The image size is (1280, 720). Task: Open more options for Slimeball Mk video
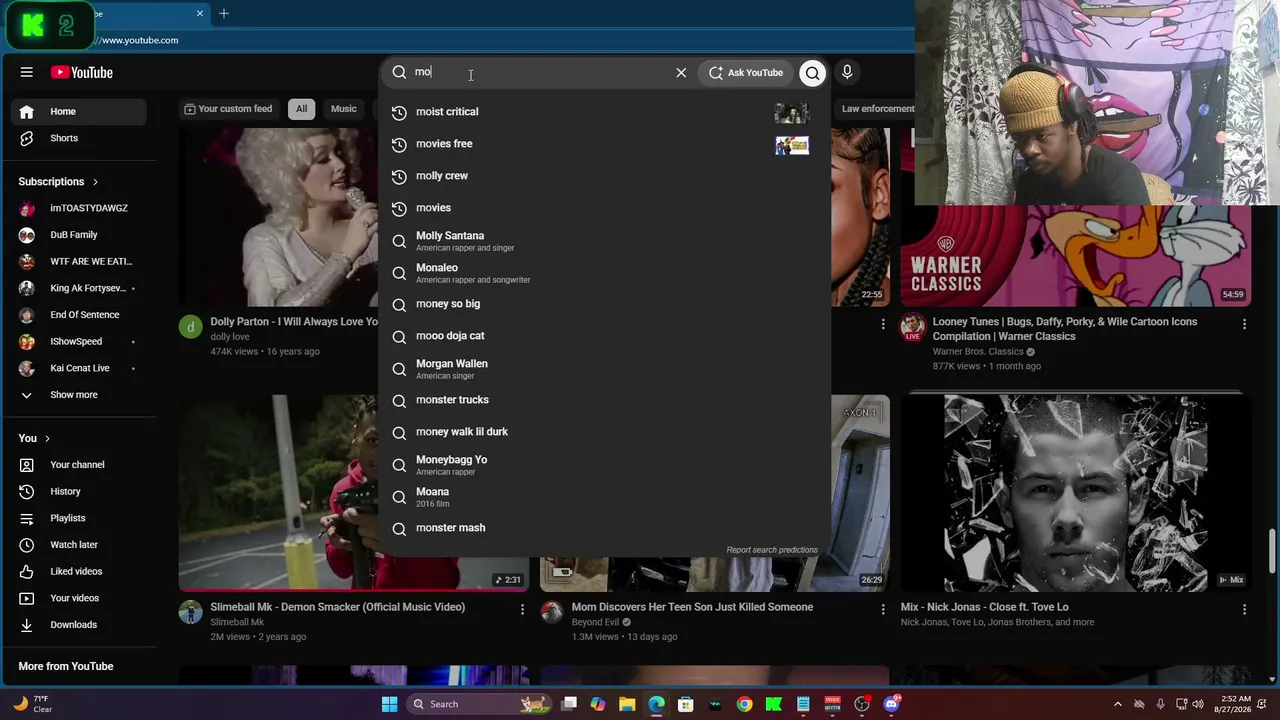tap(522, 609)
